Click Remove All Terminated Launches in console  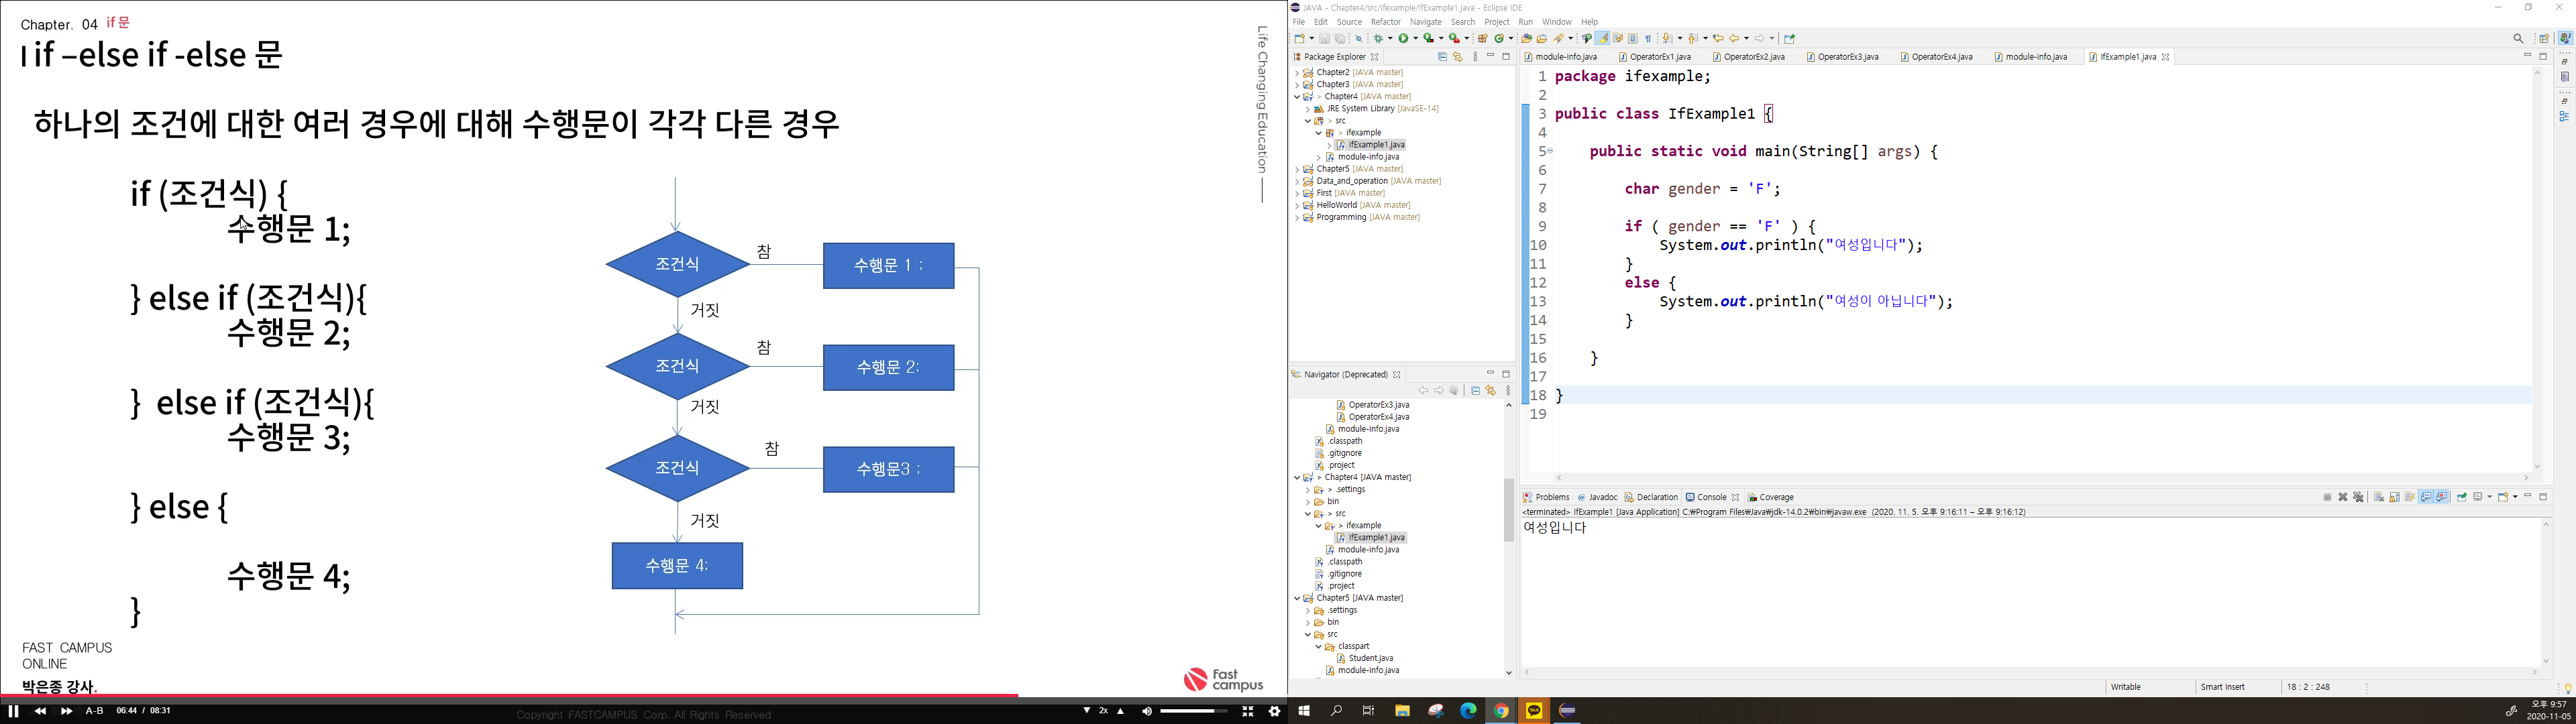pyautogui.click(x=2358, y=498)
